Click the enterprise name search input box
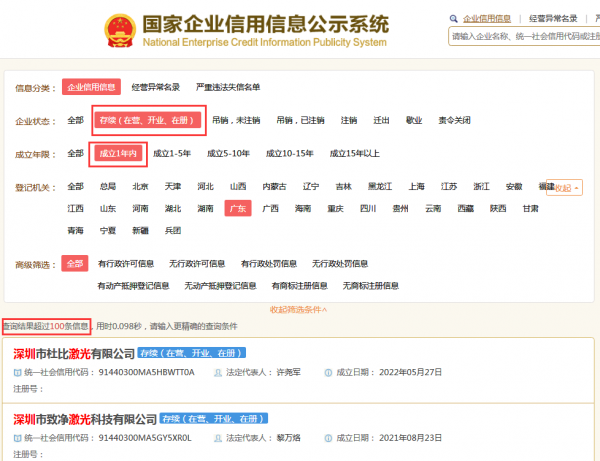 pos(522,37)
